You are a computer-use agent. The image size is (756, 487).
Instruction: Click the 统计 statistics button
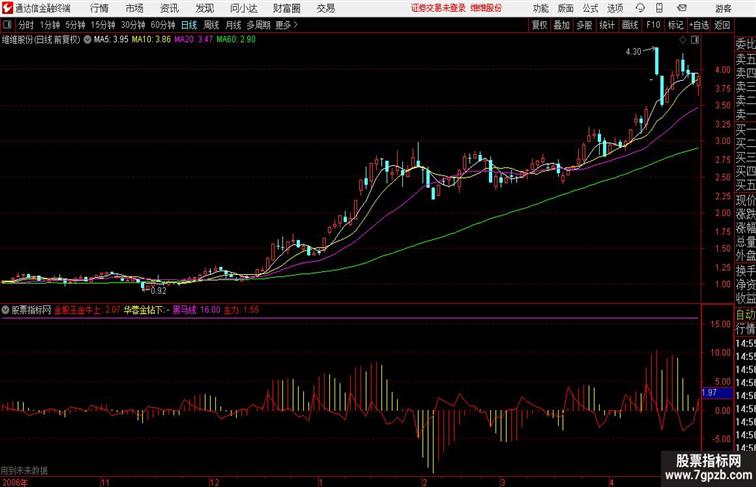click(607, 25)
